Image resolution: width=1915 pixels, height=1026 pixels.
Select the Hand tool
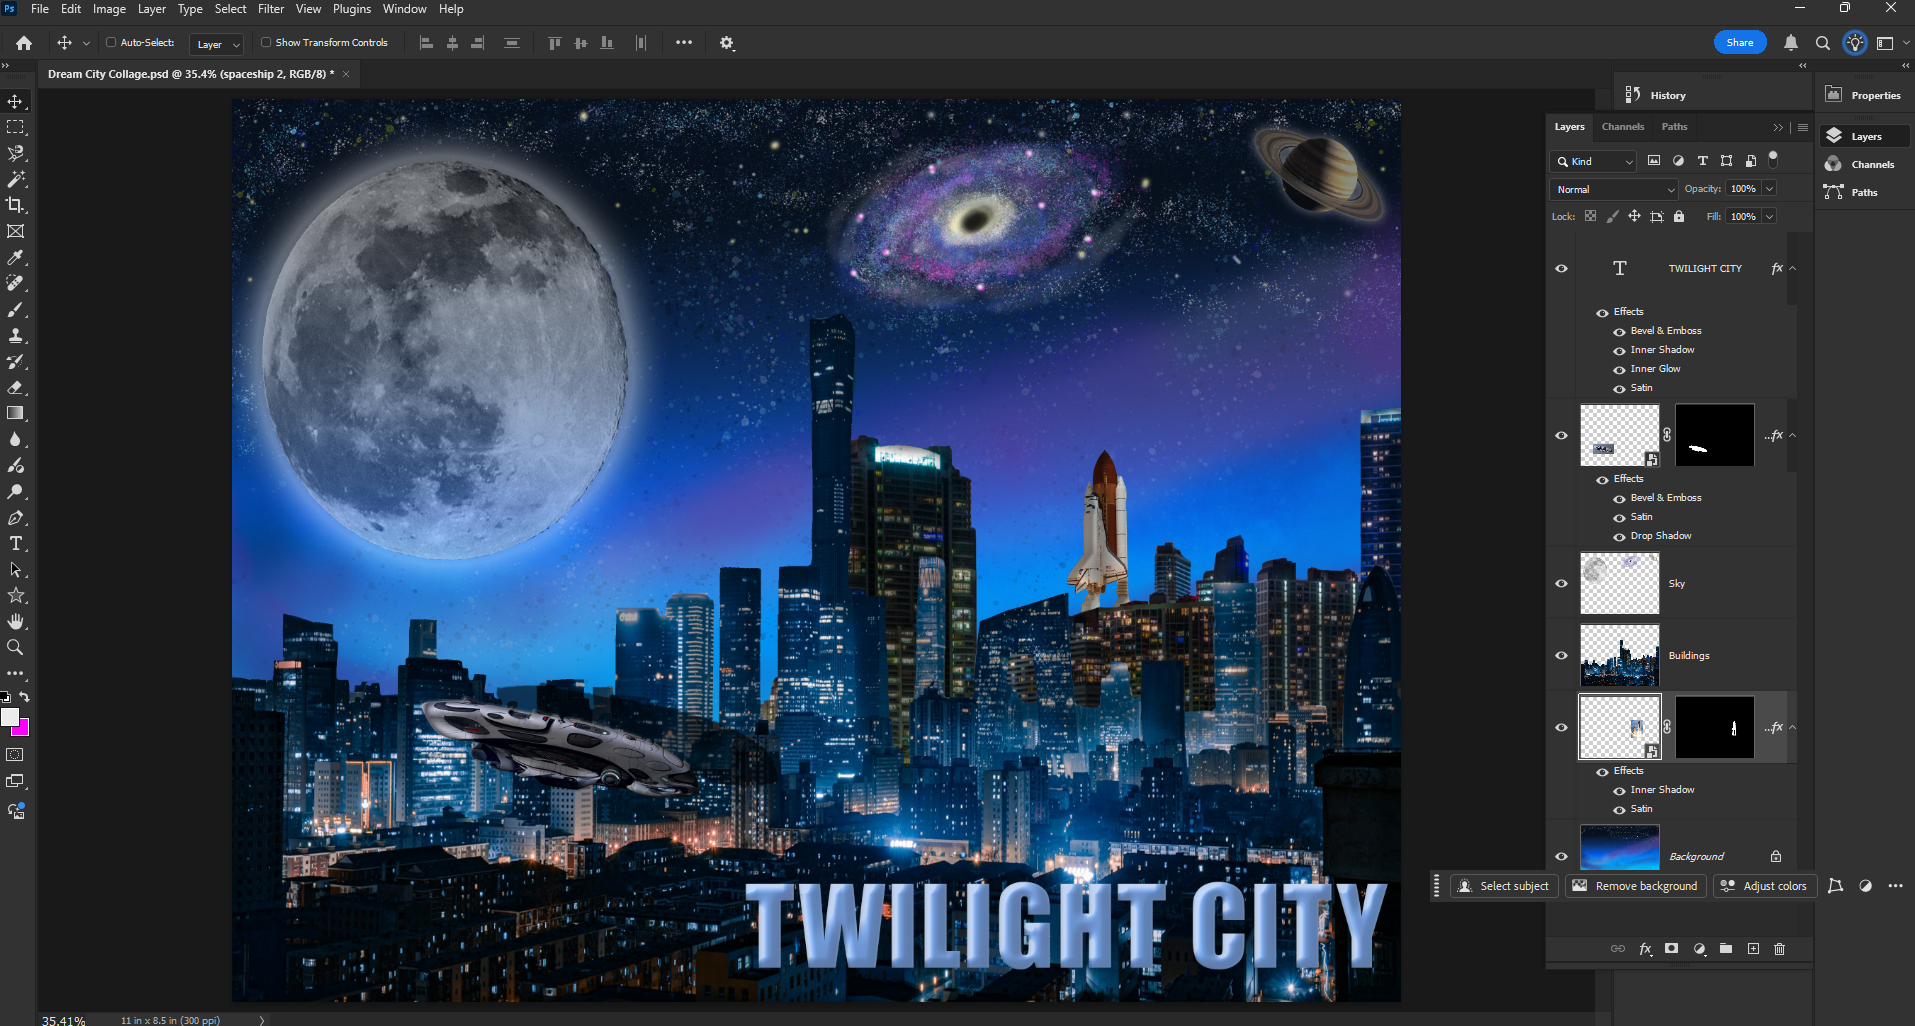point(15,621)
